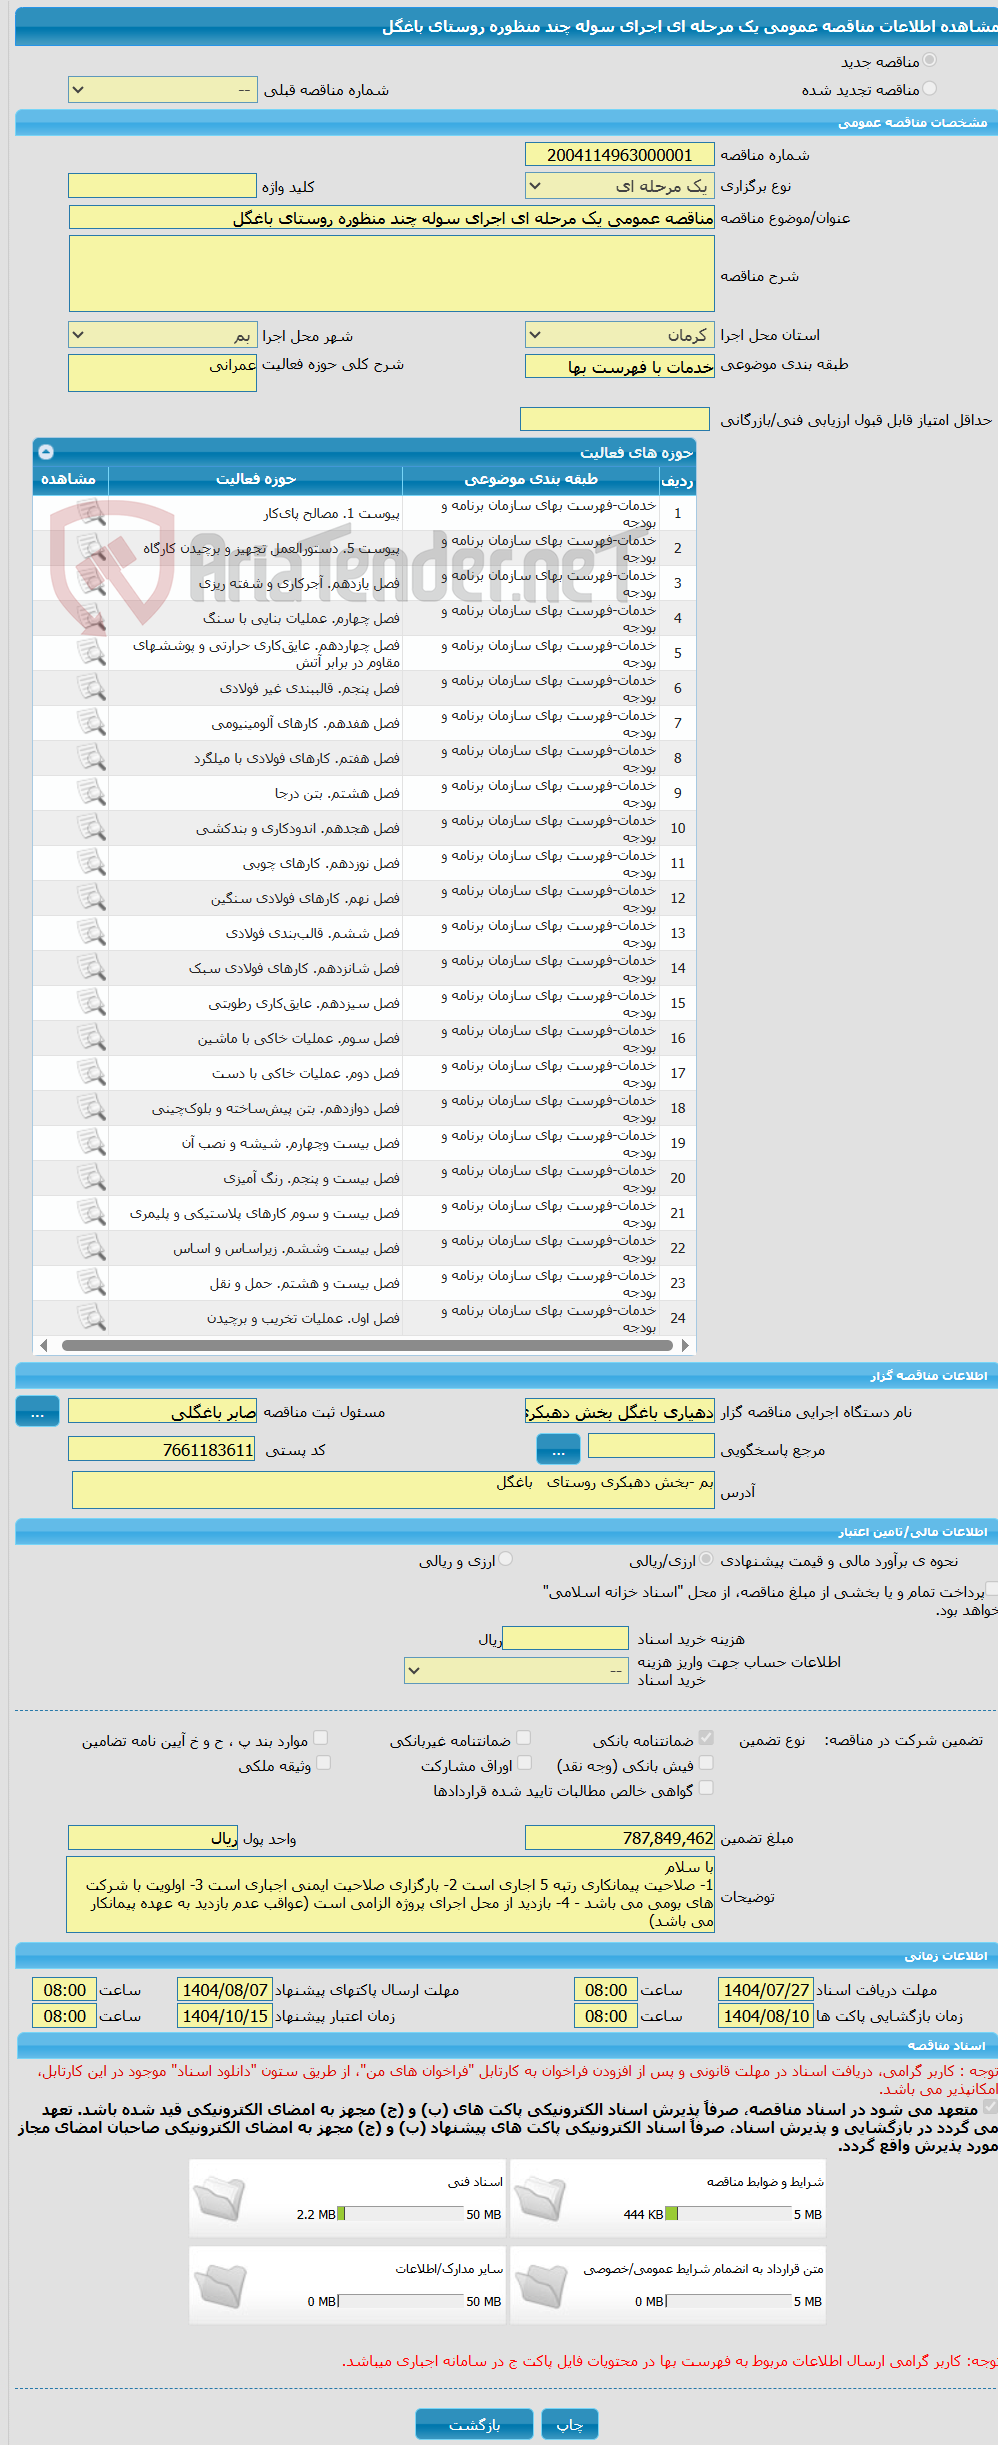Open view icon for activity row 22
This screenshot has height=2445, width=998.
click(x=91, y=1248)
